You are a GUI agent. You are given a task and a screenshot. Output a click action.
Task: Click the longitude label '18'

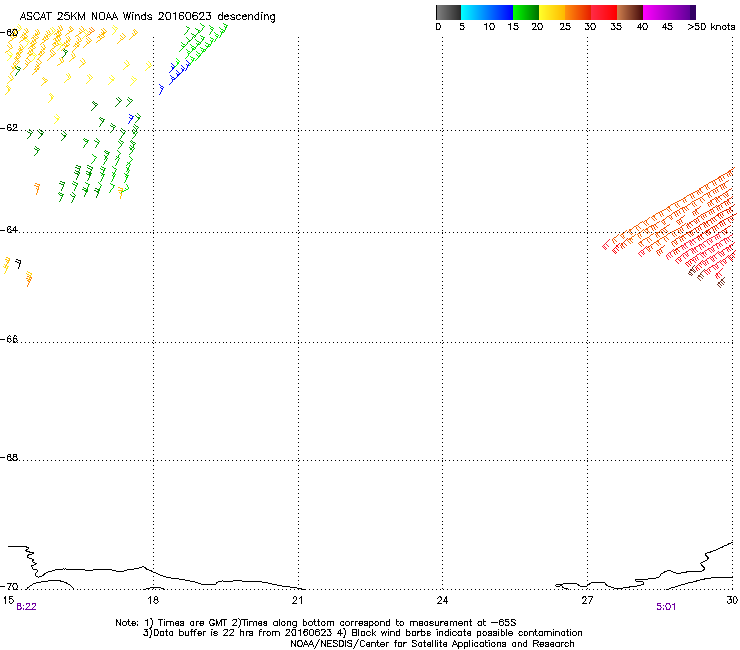(153, 600)
